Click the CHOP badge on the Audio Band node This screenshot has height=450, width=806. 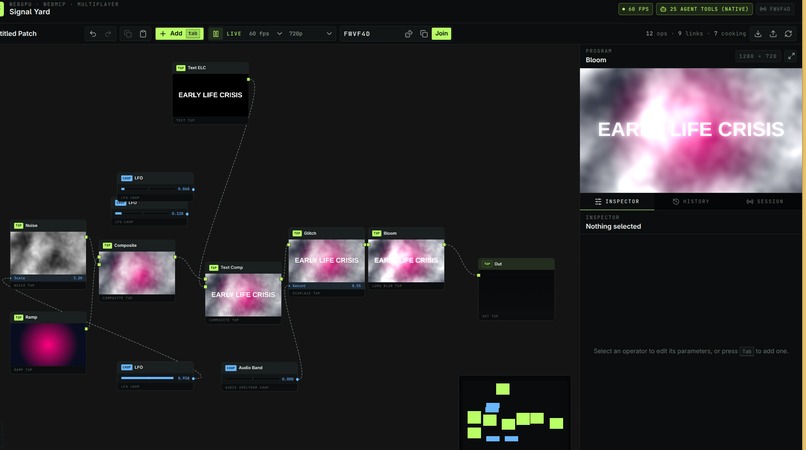230,368
